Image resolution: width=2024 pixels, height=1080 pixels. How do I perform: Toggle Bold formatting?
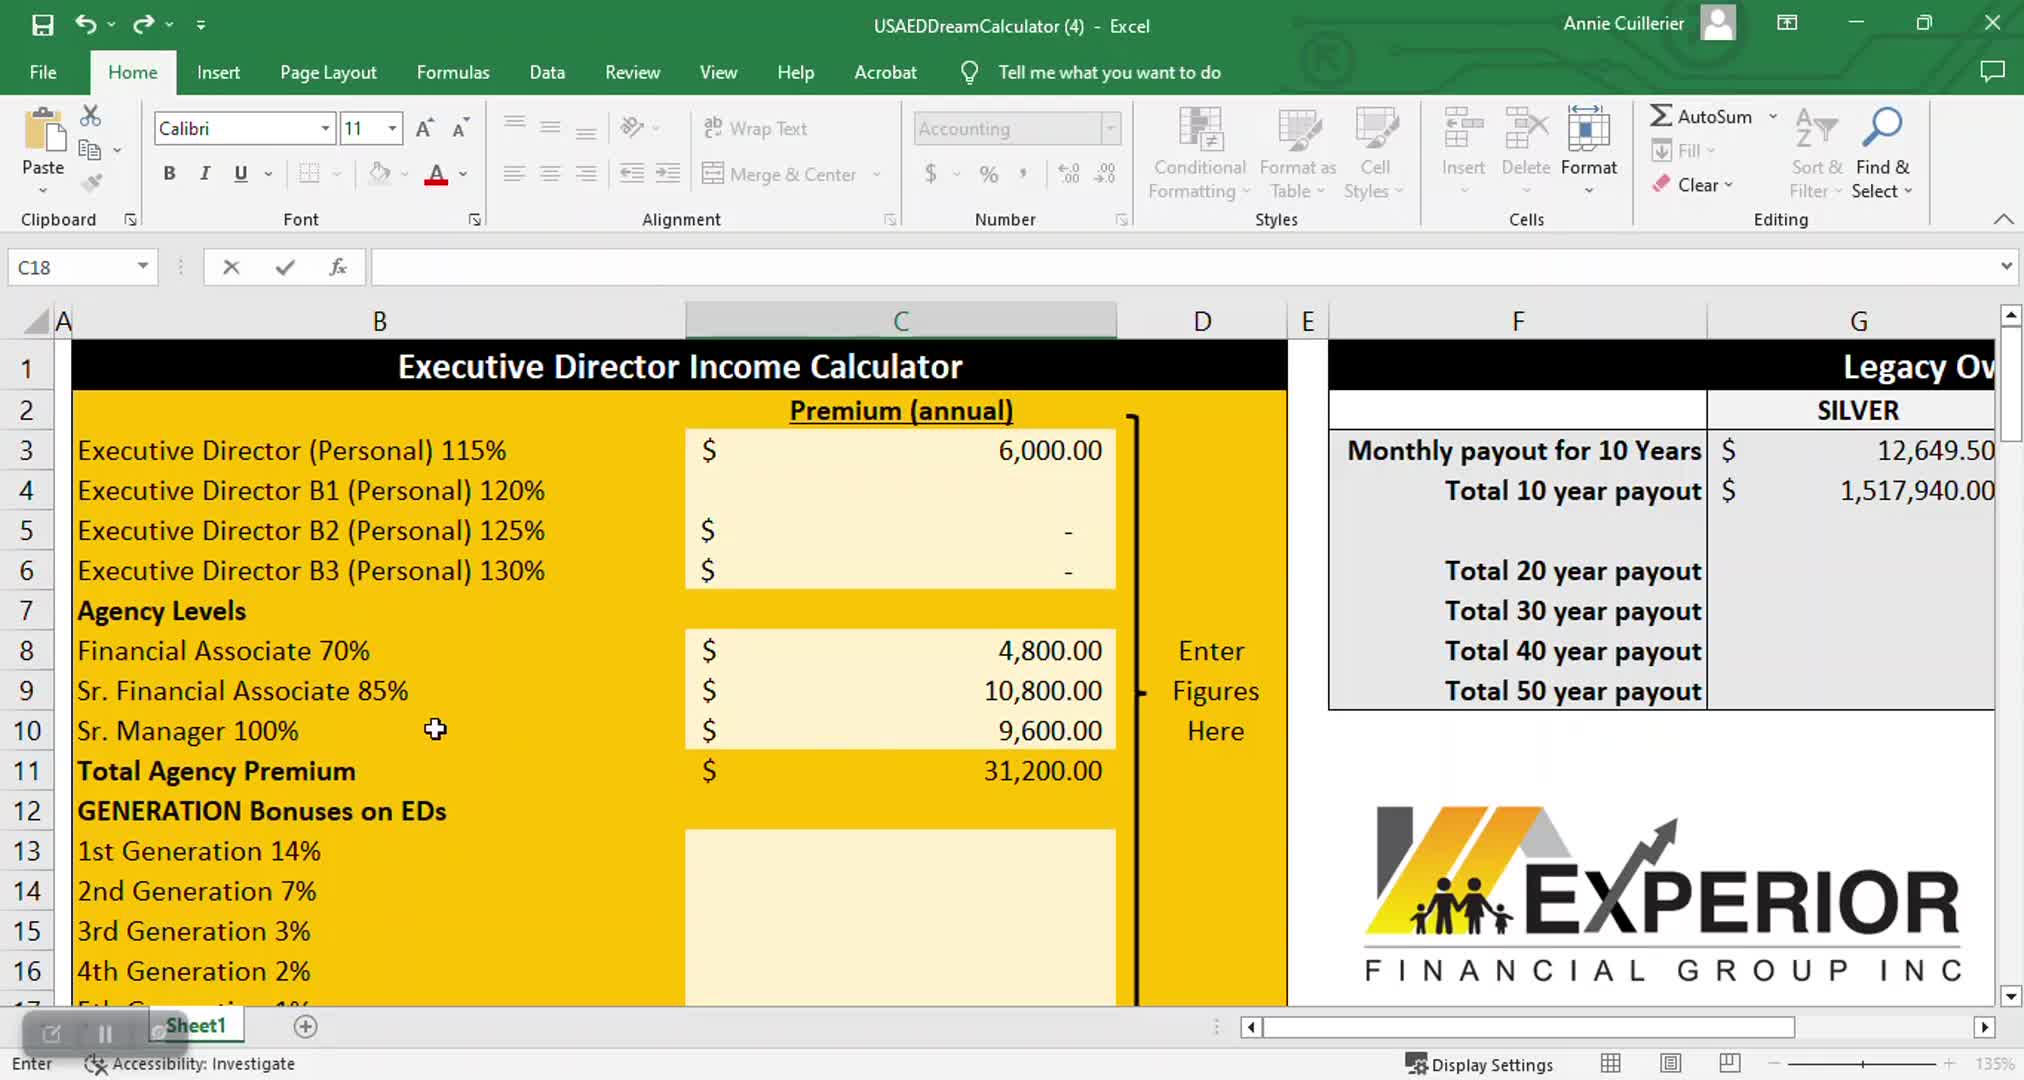[x=169, y=174]
